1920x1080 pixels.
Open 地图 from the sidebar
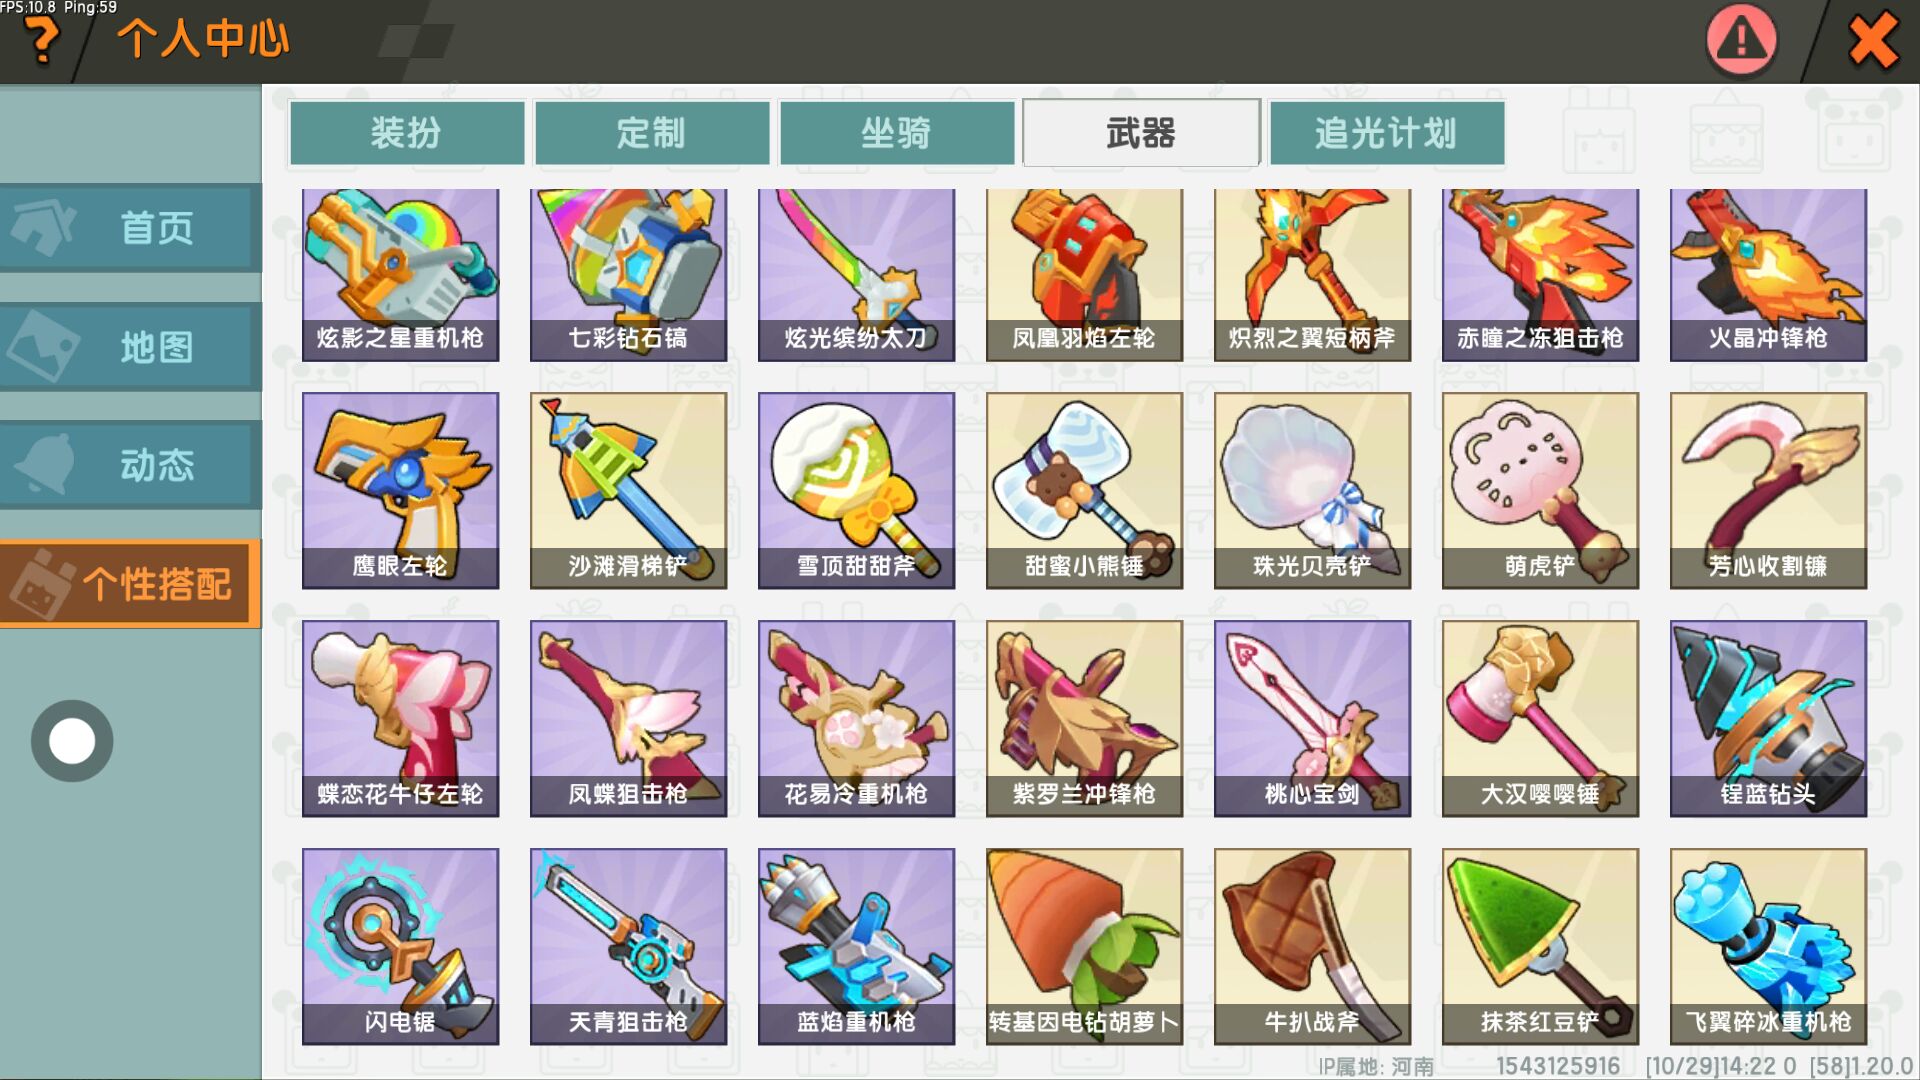pyautogui.click(x=130, y=347)
